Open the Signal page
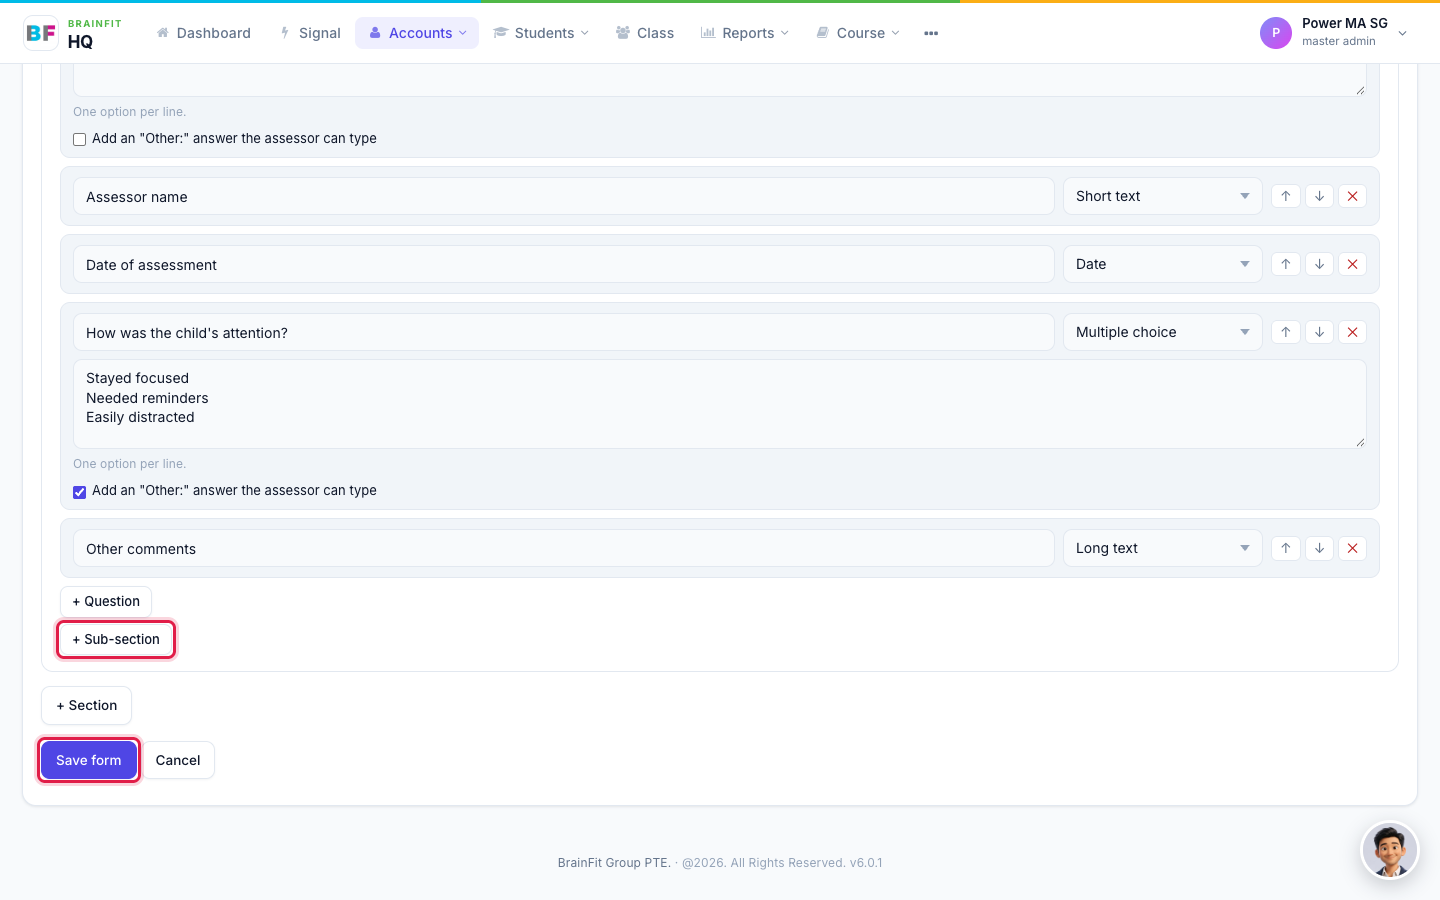The height and width of the screenshot is (900, 1440). click(310, 33)
